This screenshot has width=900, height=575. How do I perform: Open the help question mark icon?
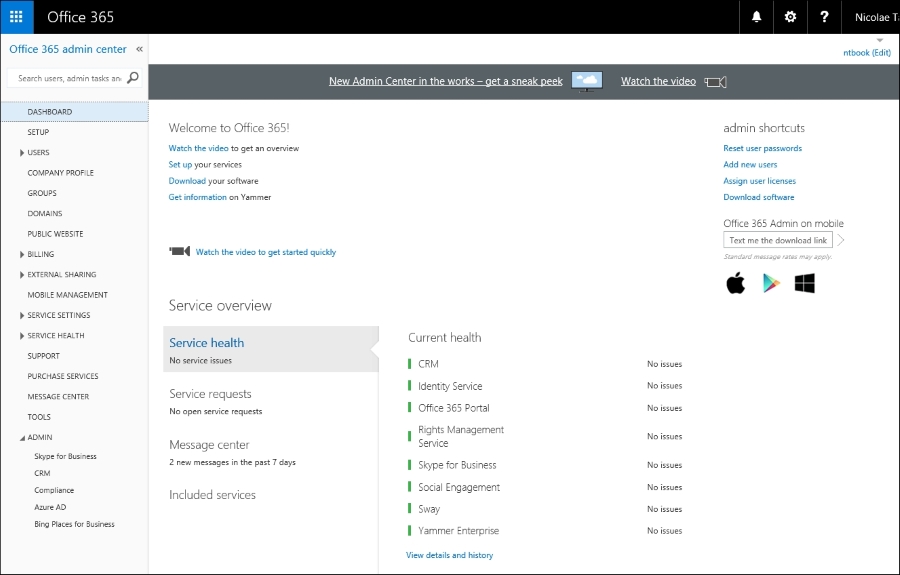[x=824, y=17]
